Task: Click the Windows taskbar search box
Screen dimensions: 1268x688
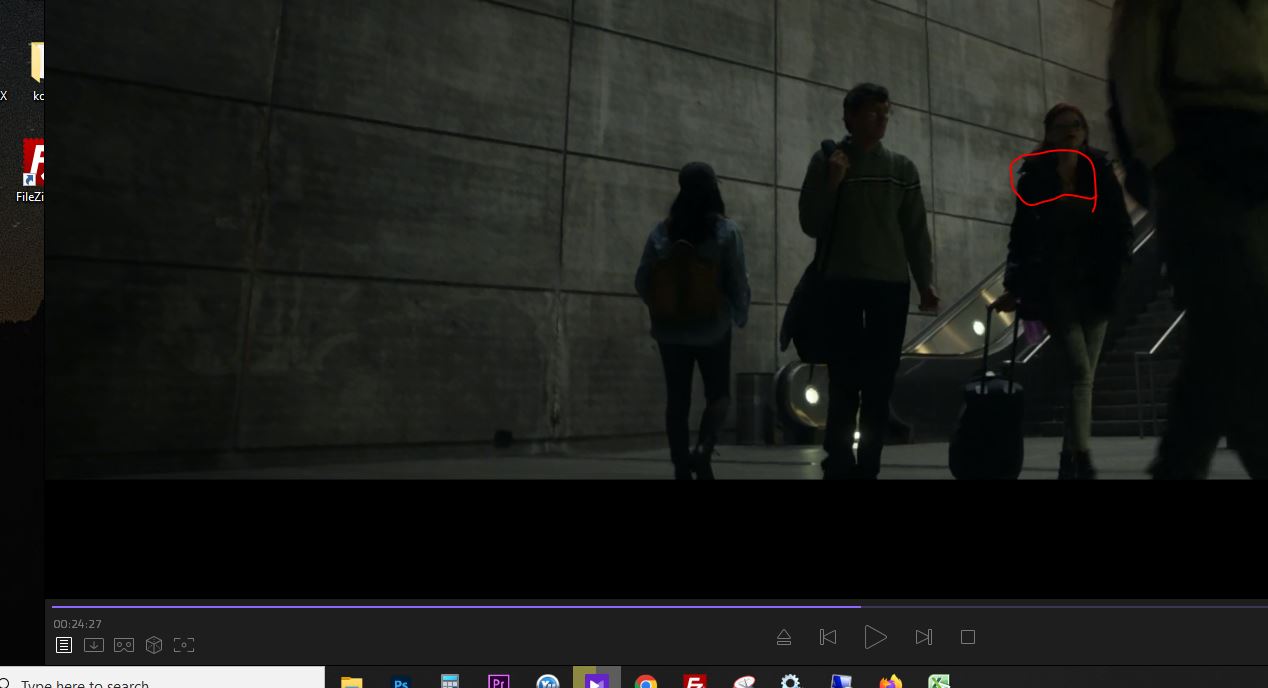Action: click(162, 682)
